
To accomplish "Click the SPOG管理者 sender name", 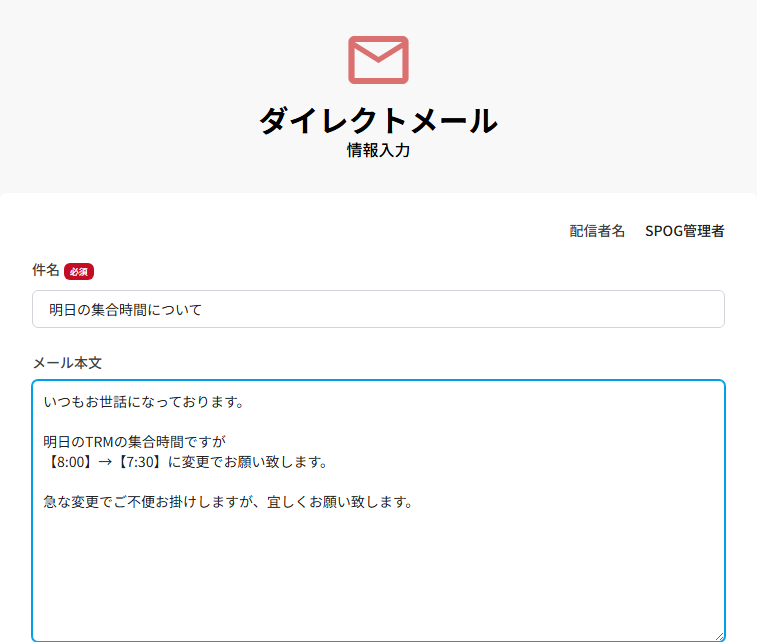I will pyautogui.click(x=685, y=231).
